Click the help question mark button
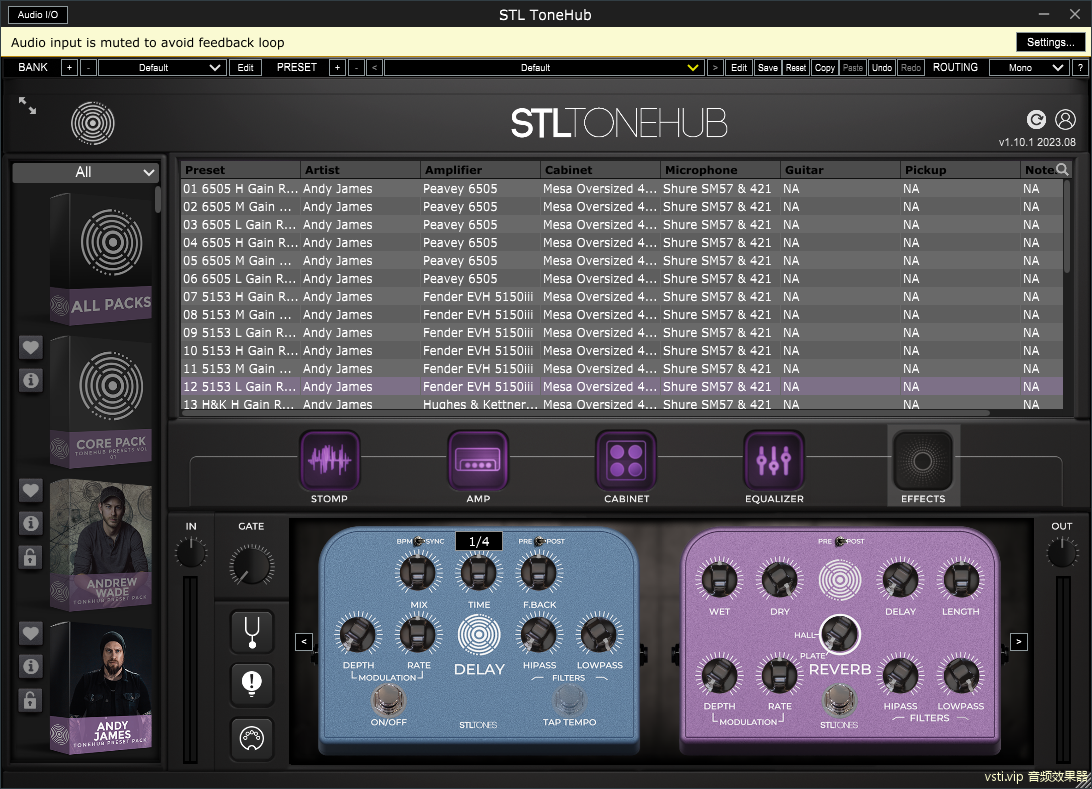Image resolution: width=1092 pixels, height=789 pixels. [1080, 68]
